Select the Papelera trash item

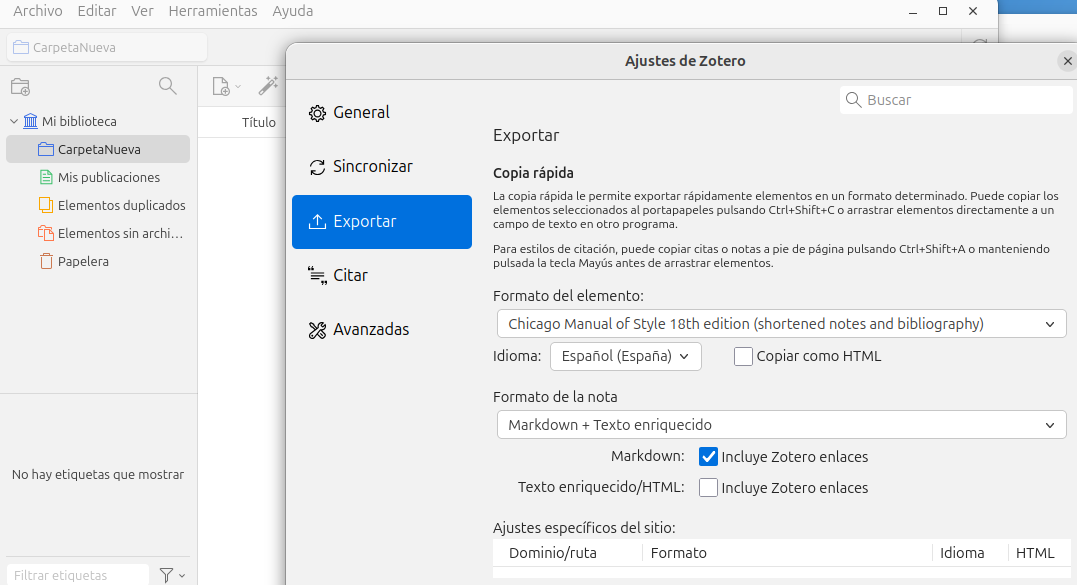point(83,261)
